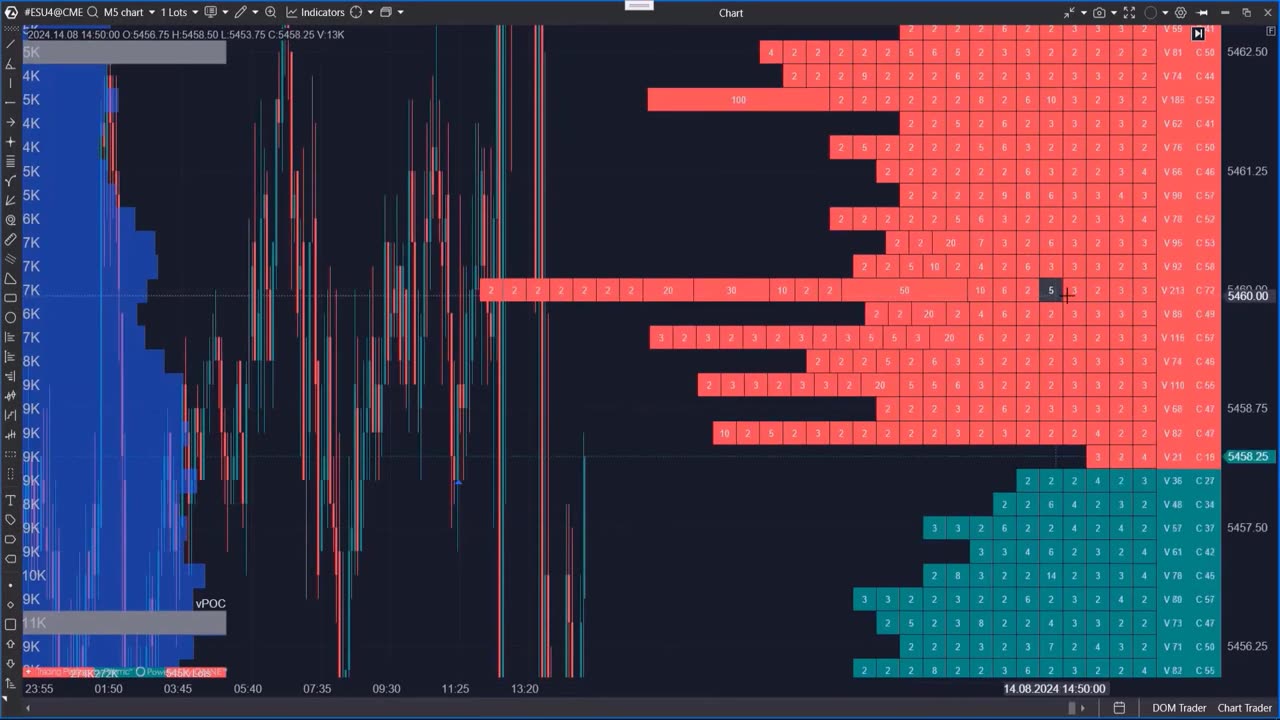Click the 11K volume profile row
The width and height of the screenshot is (1280, 720).
pos(124,623)
